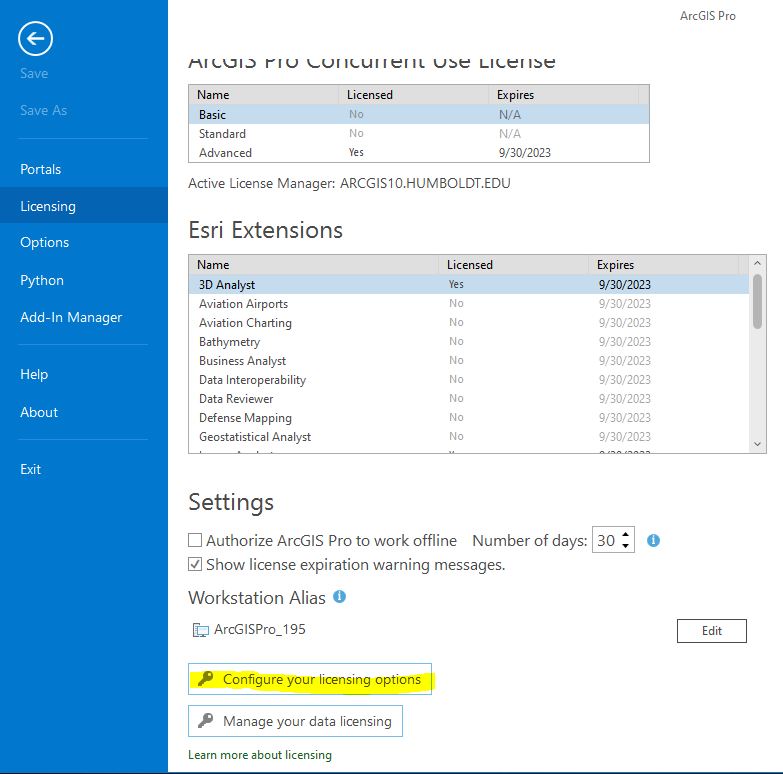Image resolution: width=783 pixels, height=774 pixels.
Task: Decrease number of days with down arrow
Action: click(626, 546)
